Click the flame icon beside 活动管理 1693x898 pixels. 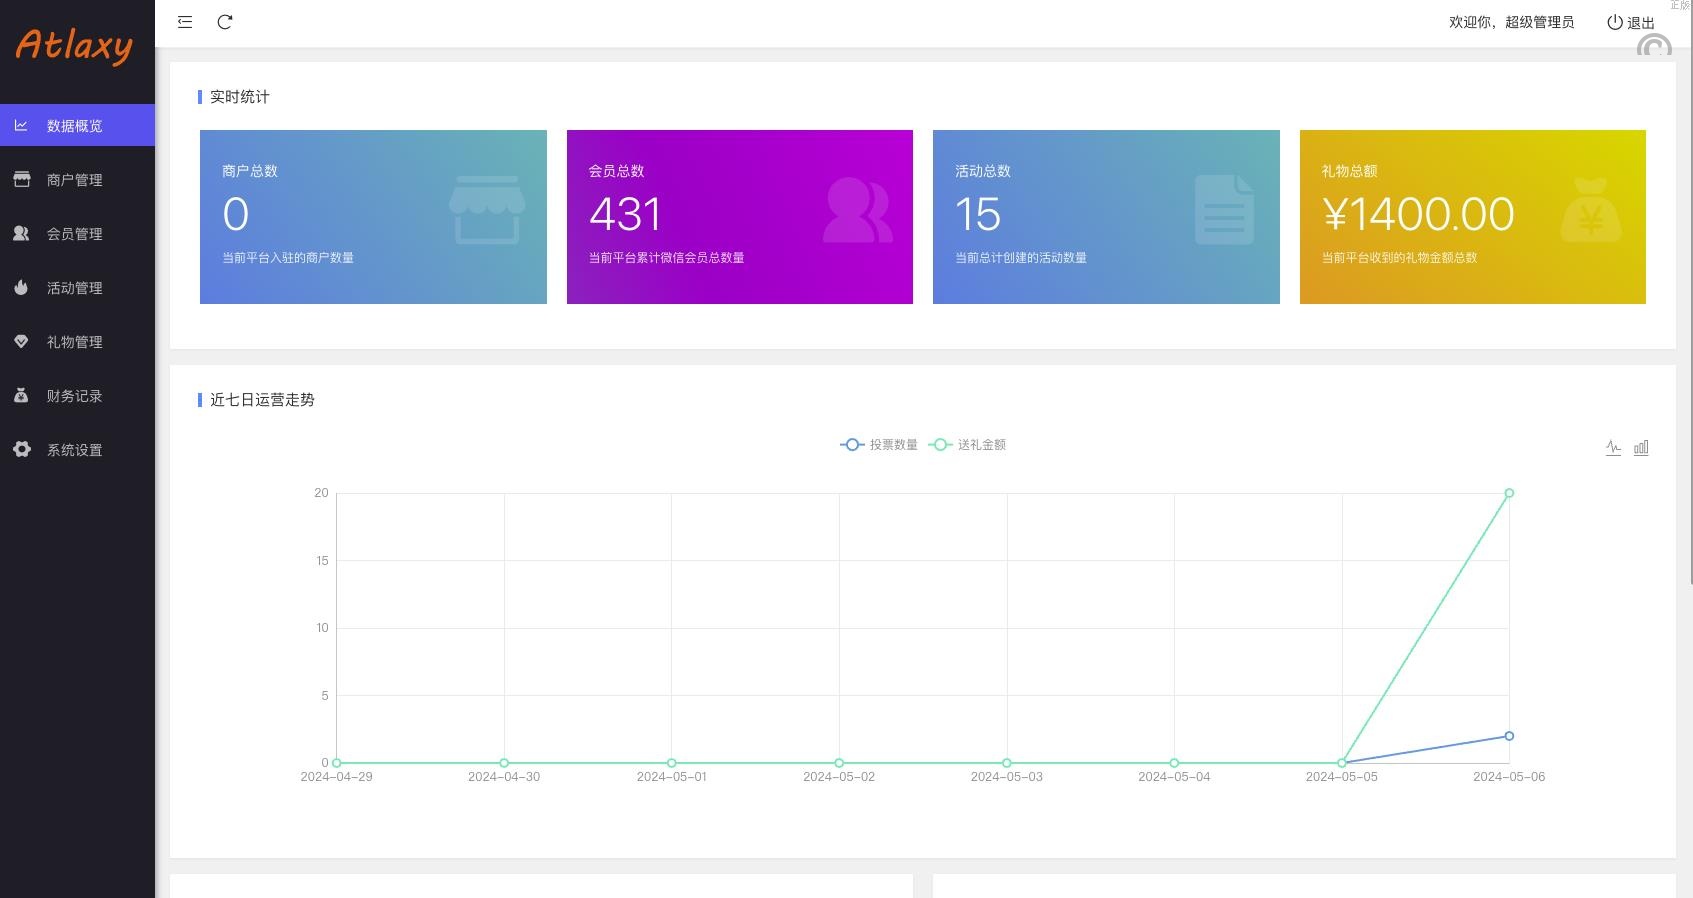pos(21,288)
